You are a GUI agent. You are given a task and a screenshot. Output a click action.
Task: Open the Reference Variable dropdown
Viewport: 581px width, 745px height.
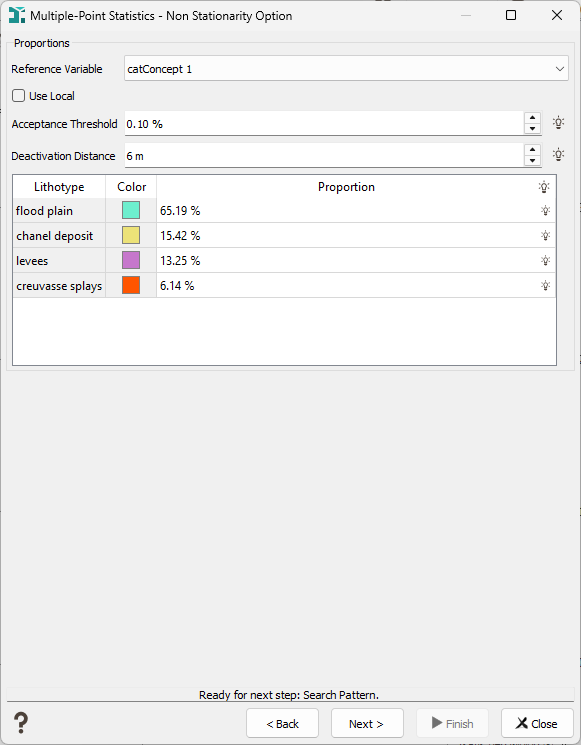pos(346,68)
